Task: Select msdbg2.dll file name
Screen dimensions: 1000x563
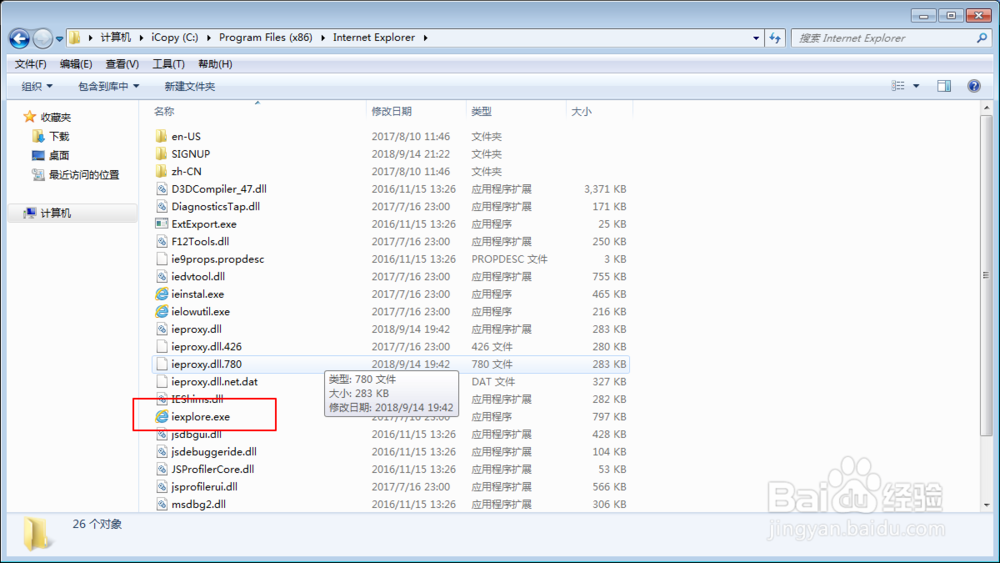Action: coord(198,504)
